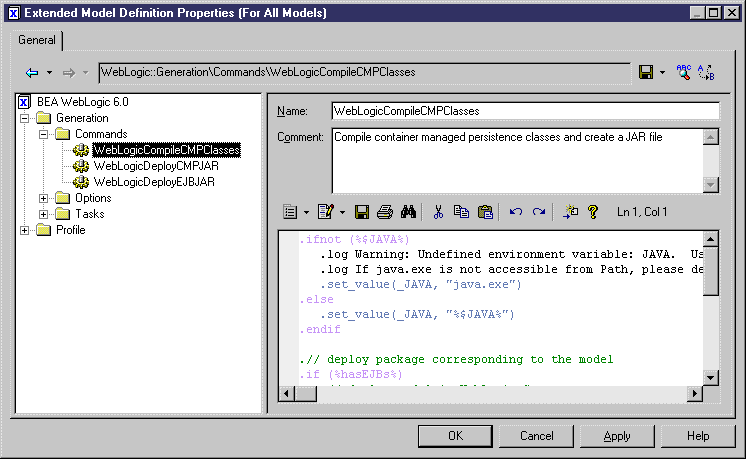Viewport: 746px width, 459px height.
Task: Open the back arrow history dropdown
Action: 49,73
